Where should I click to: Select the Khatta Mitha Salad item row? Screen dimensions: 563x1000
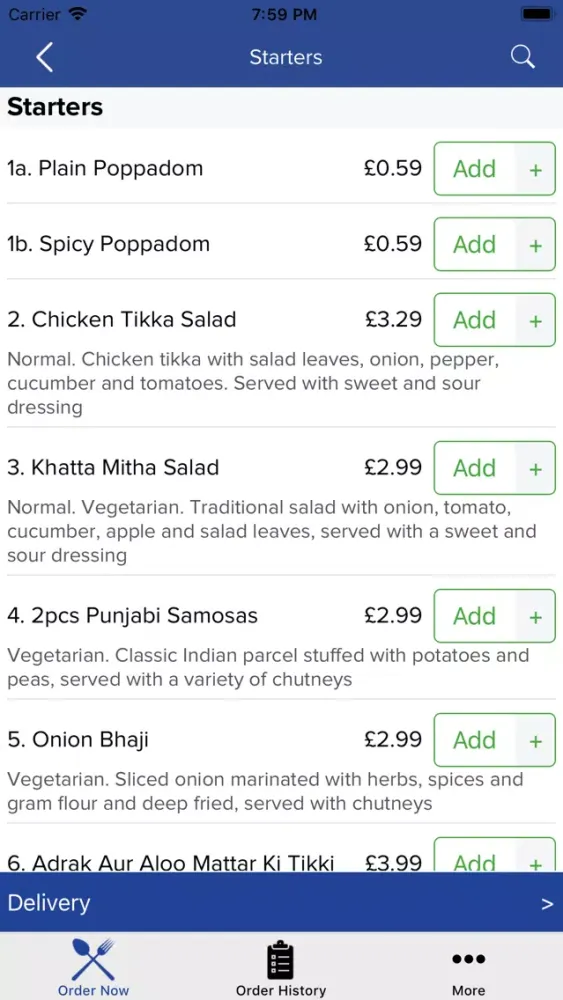point(281,501)
